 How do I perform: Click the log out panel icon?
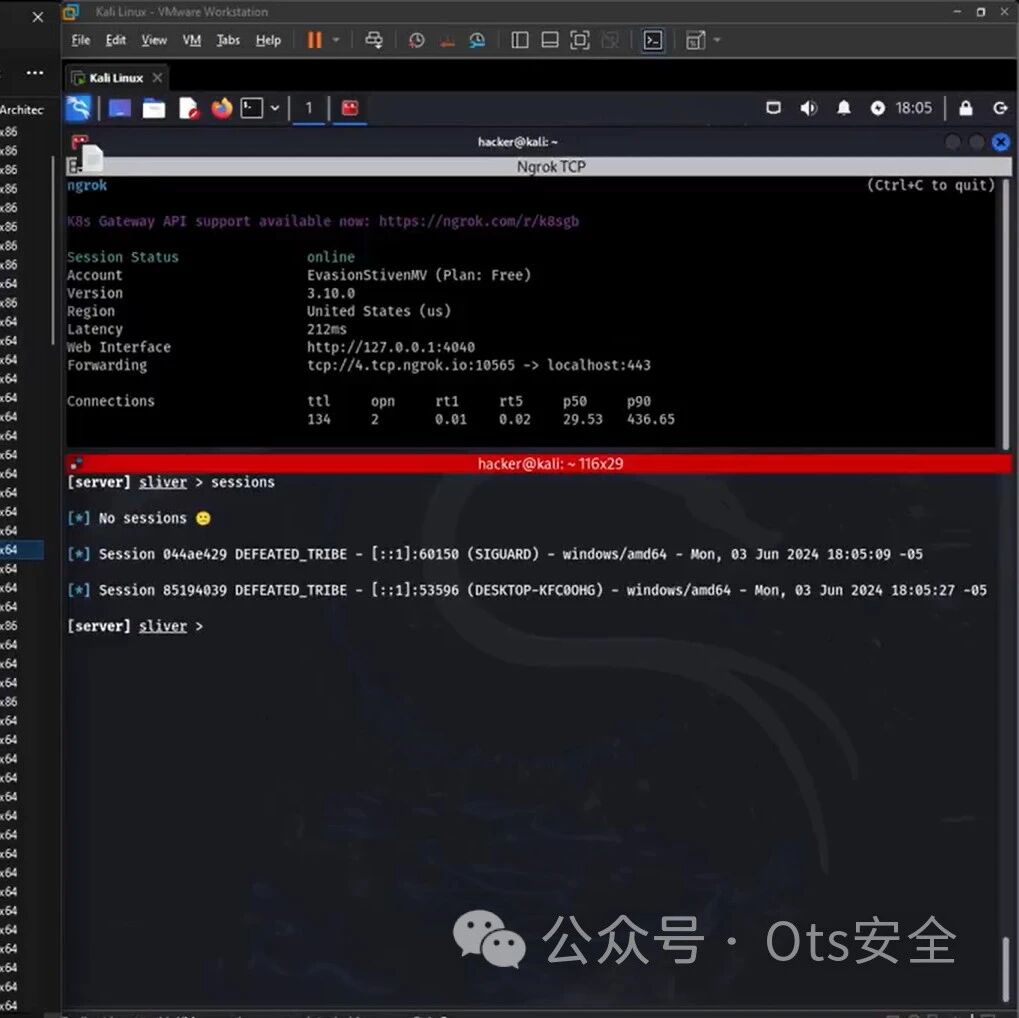[1001, 108]
